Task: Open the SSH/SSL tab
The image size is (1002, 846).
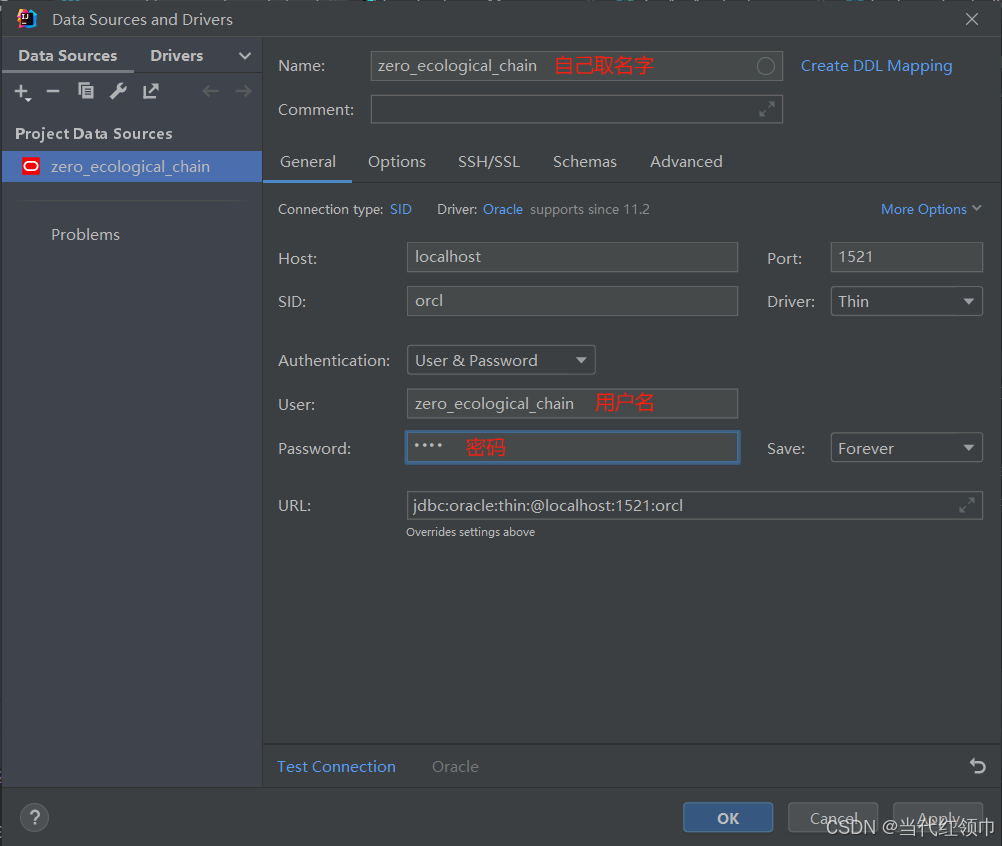Action: [x=489, y=162]
